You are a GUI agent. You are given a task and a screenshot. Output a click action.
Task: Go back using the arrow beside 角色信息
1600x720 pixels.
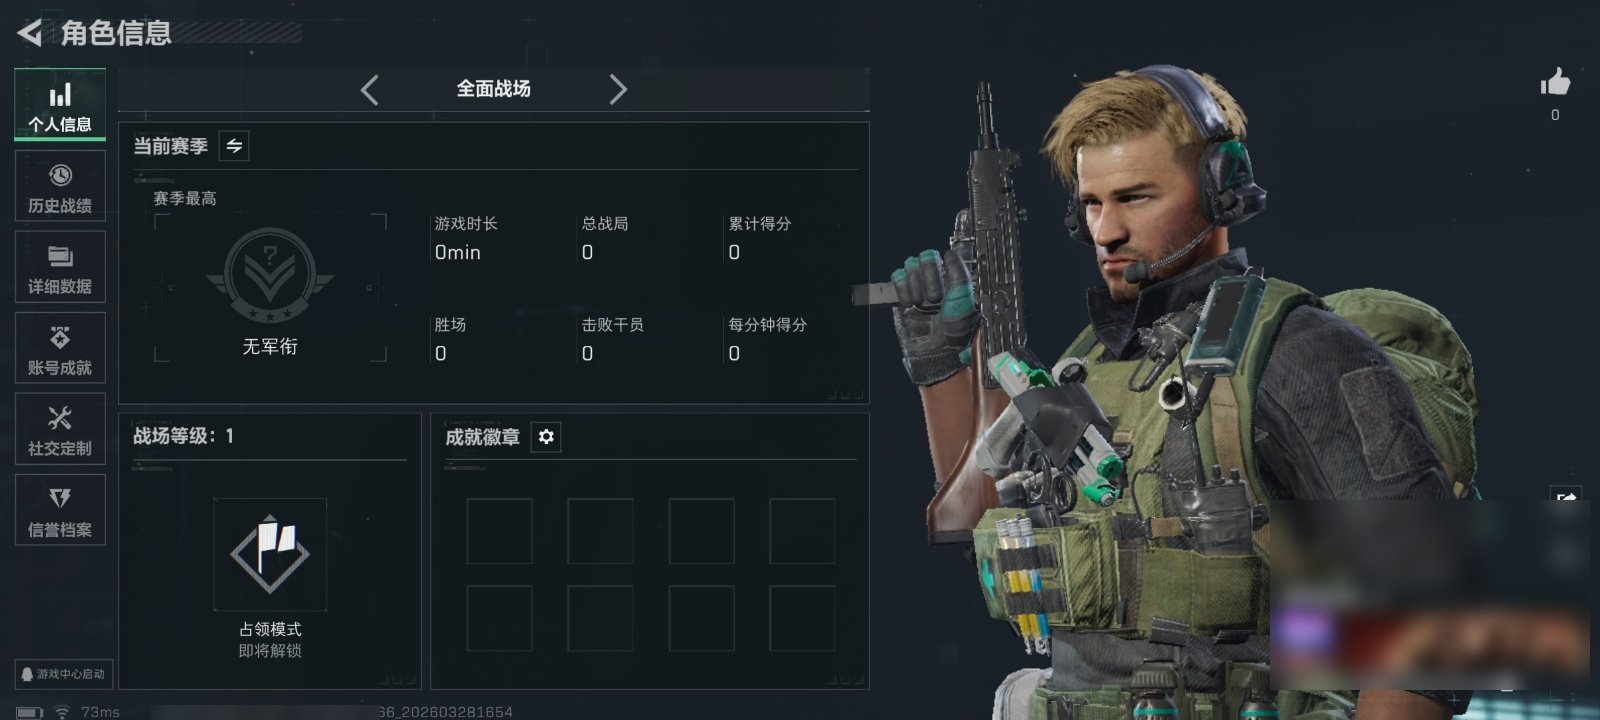(x=30, y=33)
